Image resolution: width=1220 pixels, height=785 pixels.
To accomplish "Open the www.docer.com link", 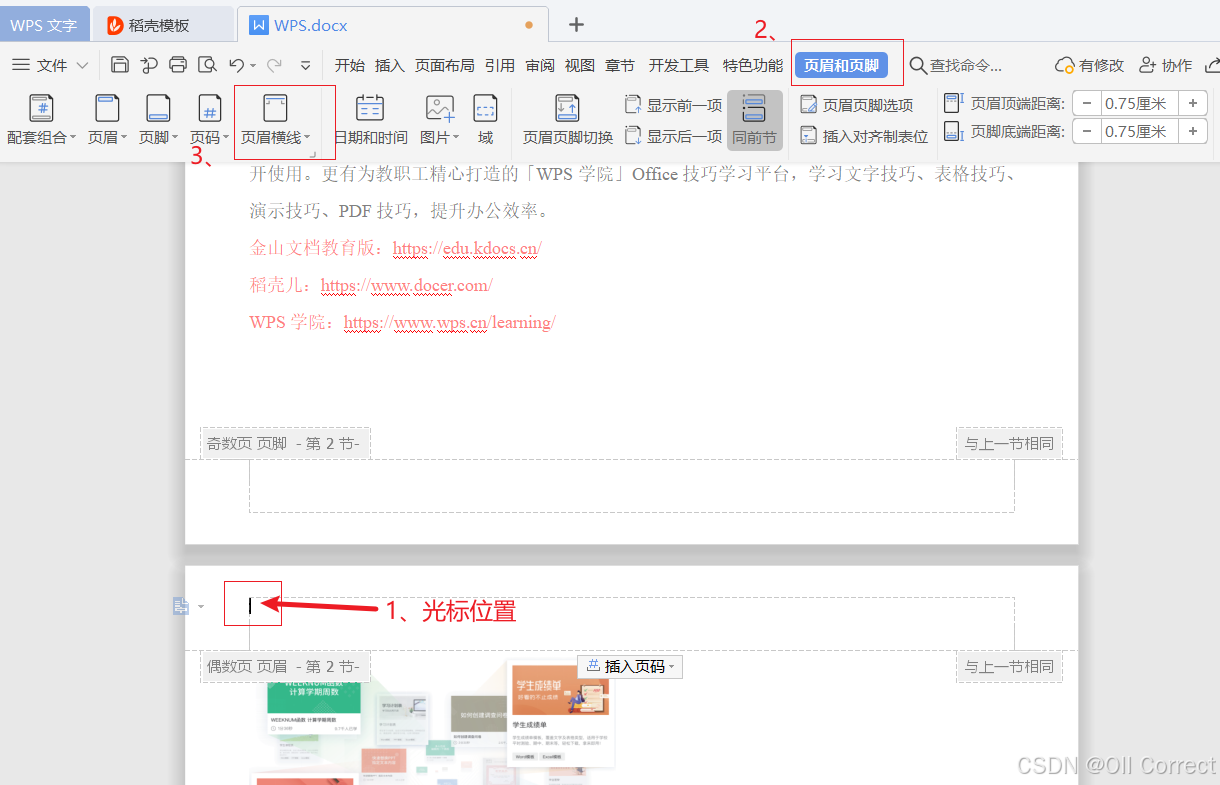I will click(x=406, y=285).
